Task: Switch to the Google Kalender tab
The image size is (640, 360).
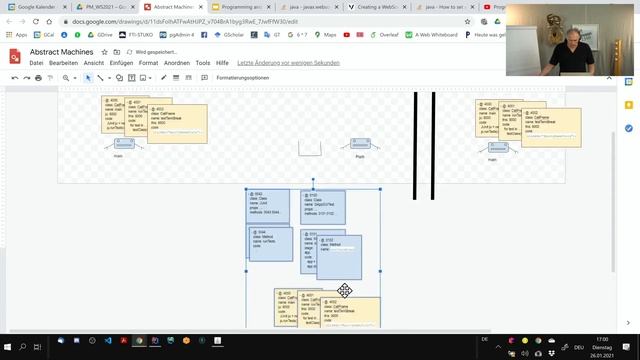Action: click(36, 7)
